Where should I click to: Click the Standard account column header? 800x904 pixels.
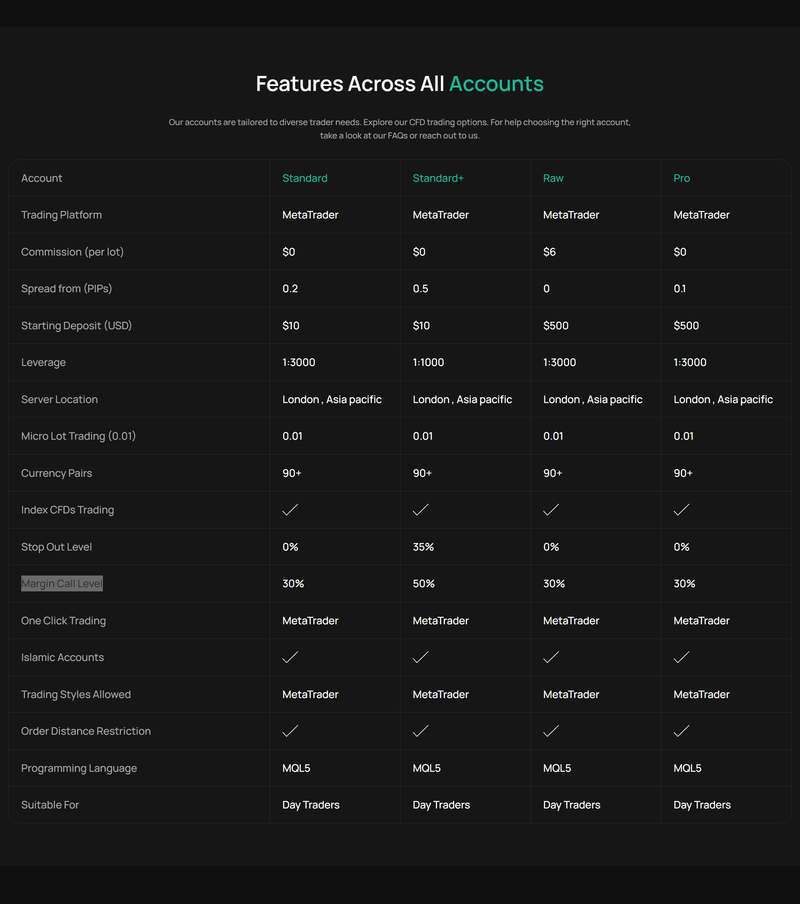(304, 178)
